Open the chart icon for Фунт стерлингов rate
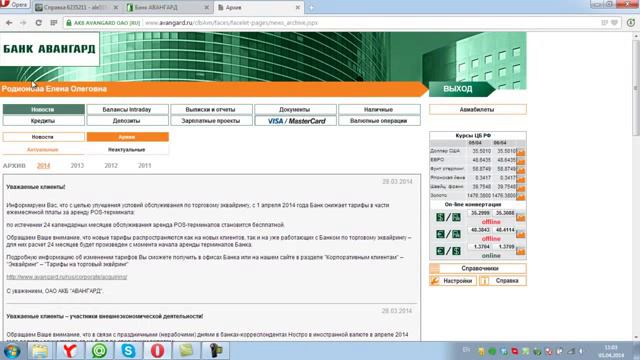The width and height of the screenshot is (640, 360). [521, 169]
